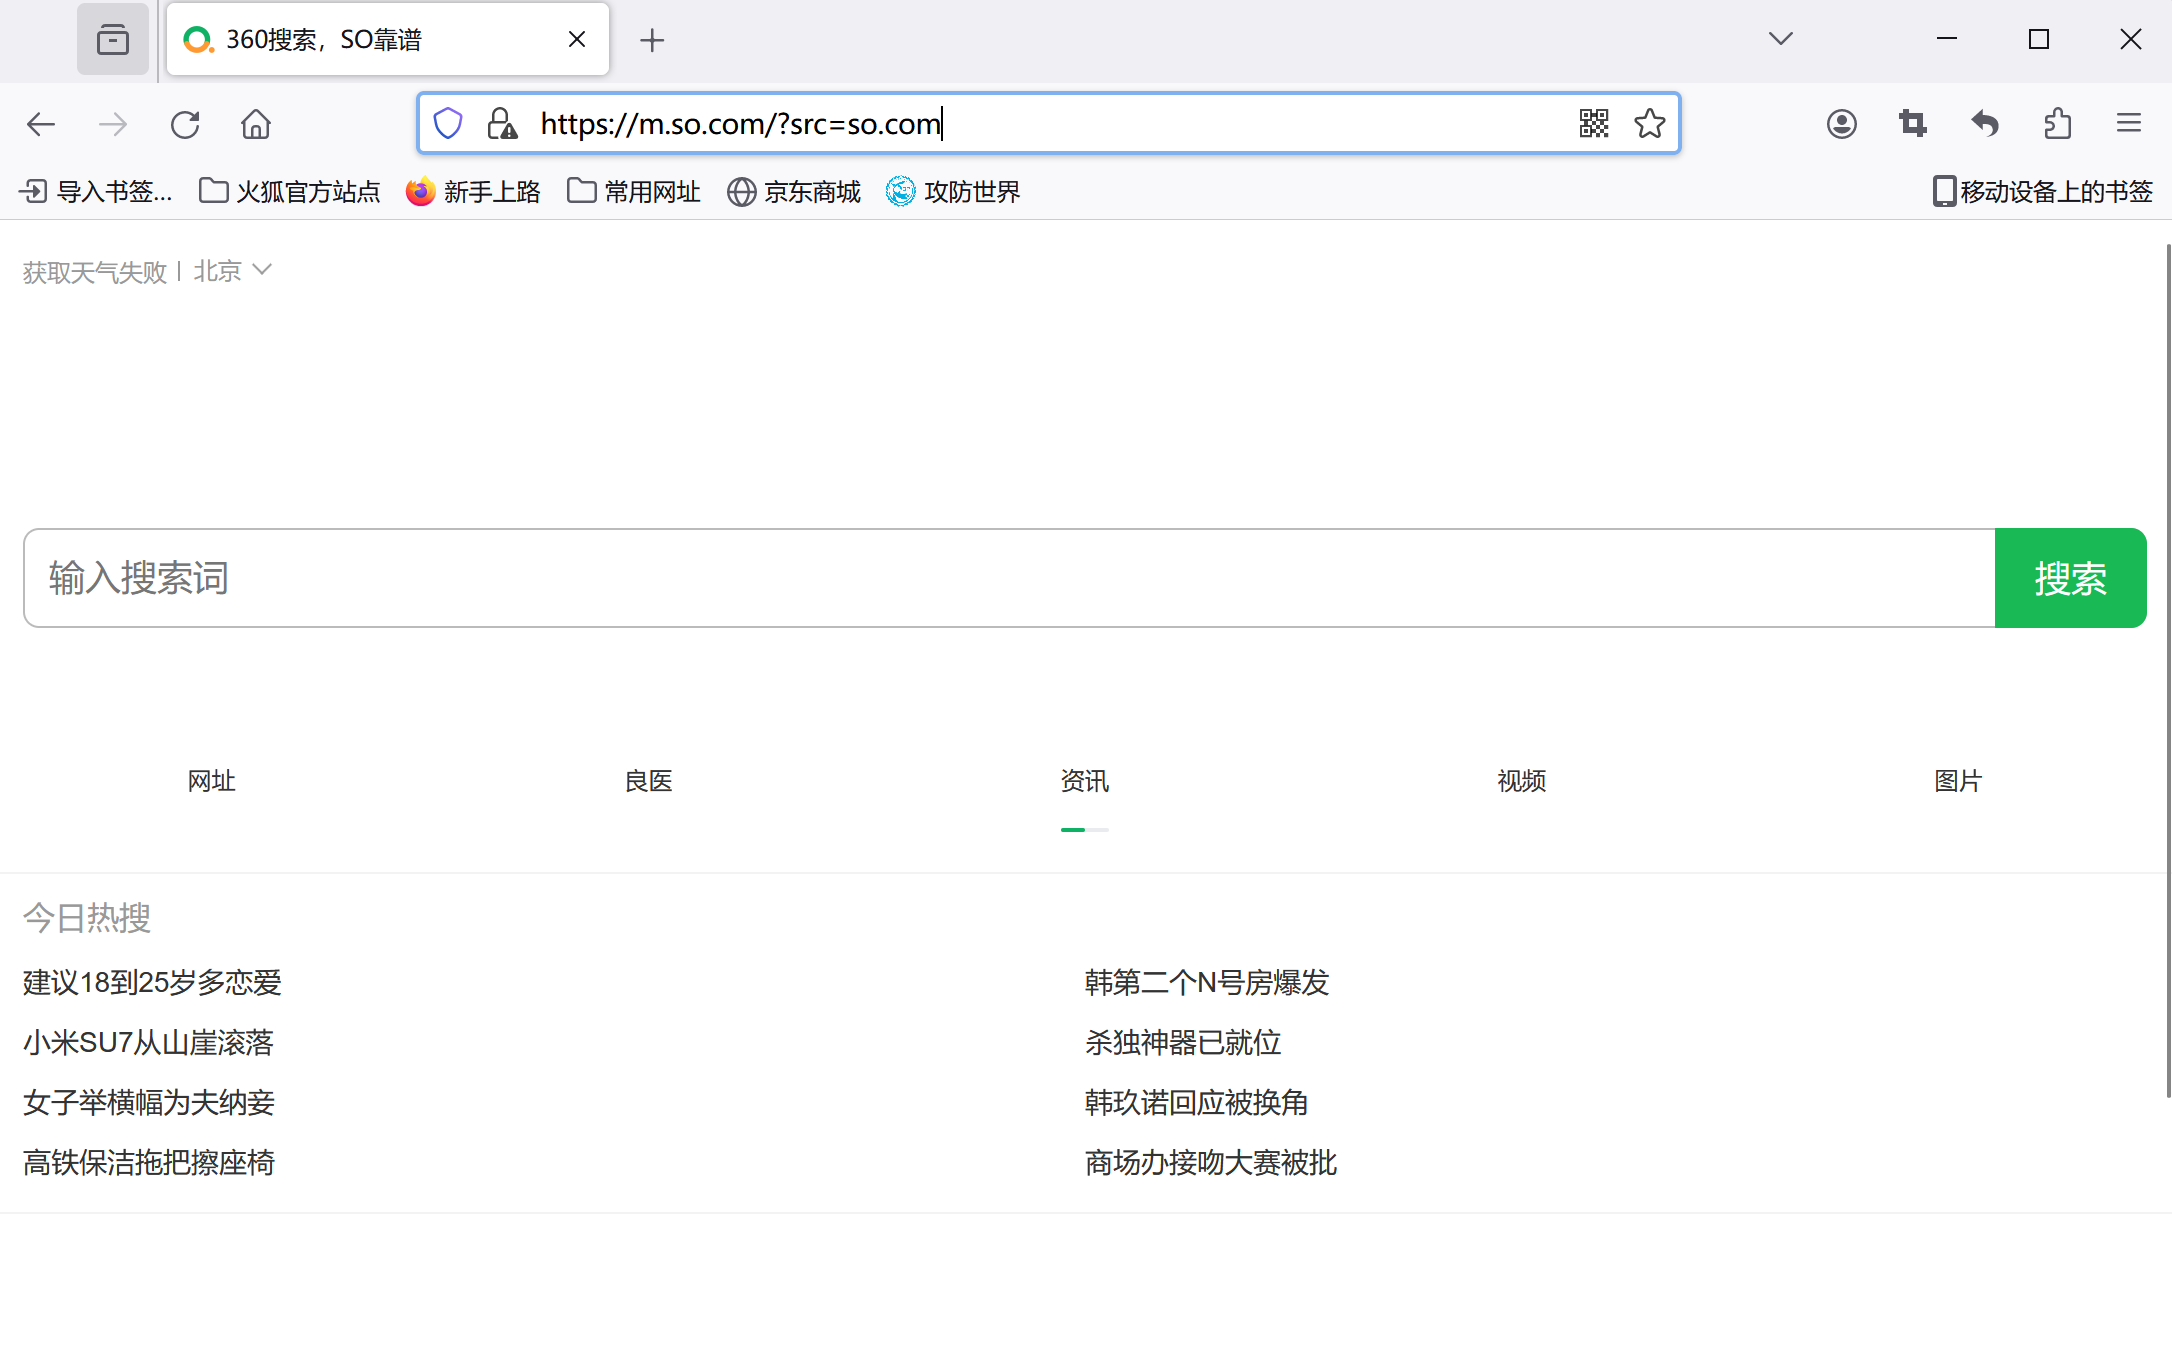2172x1359 pixels.
Task: Open hot search 高铁保洁拖把擦座椅
Action: point(149,1162)
